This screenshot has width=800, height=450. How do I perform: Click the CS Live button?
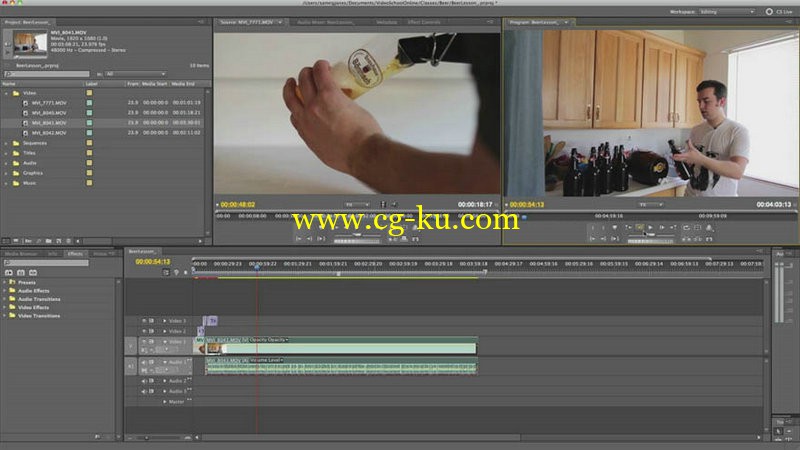[779, 12]
